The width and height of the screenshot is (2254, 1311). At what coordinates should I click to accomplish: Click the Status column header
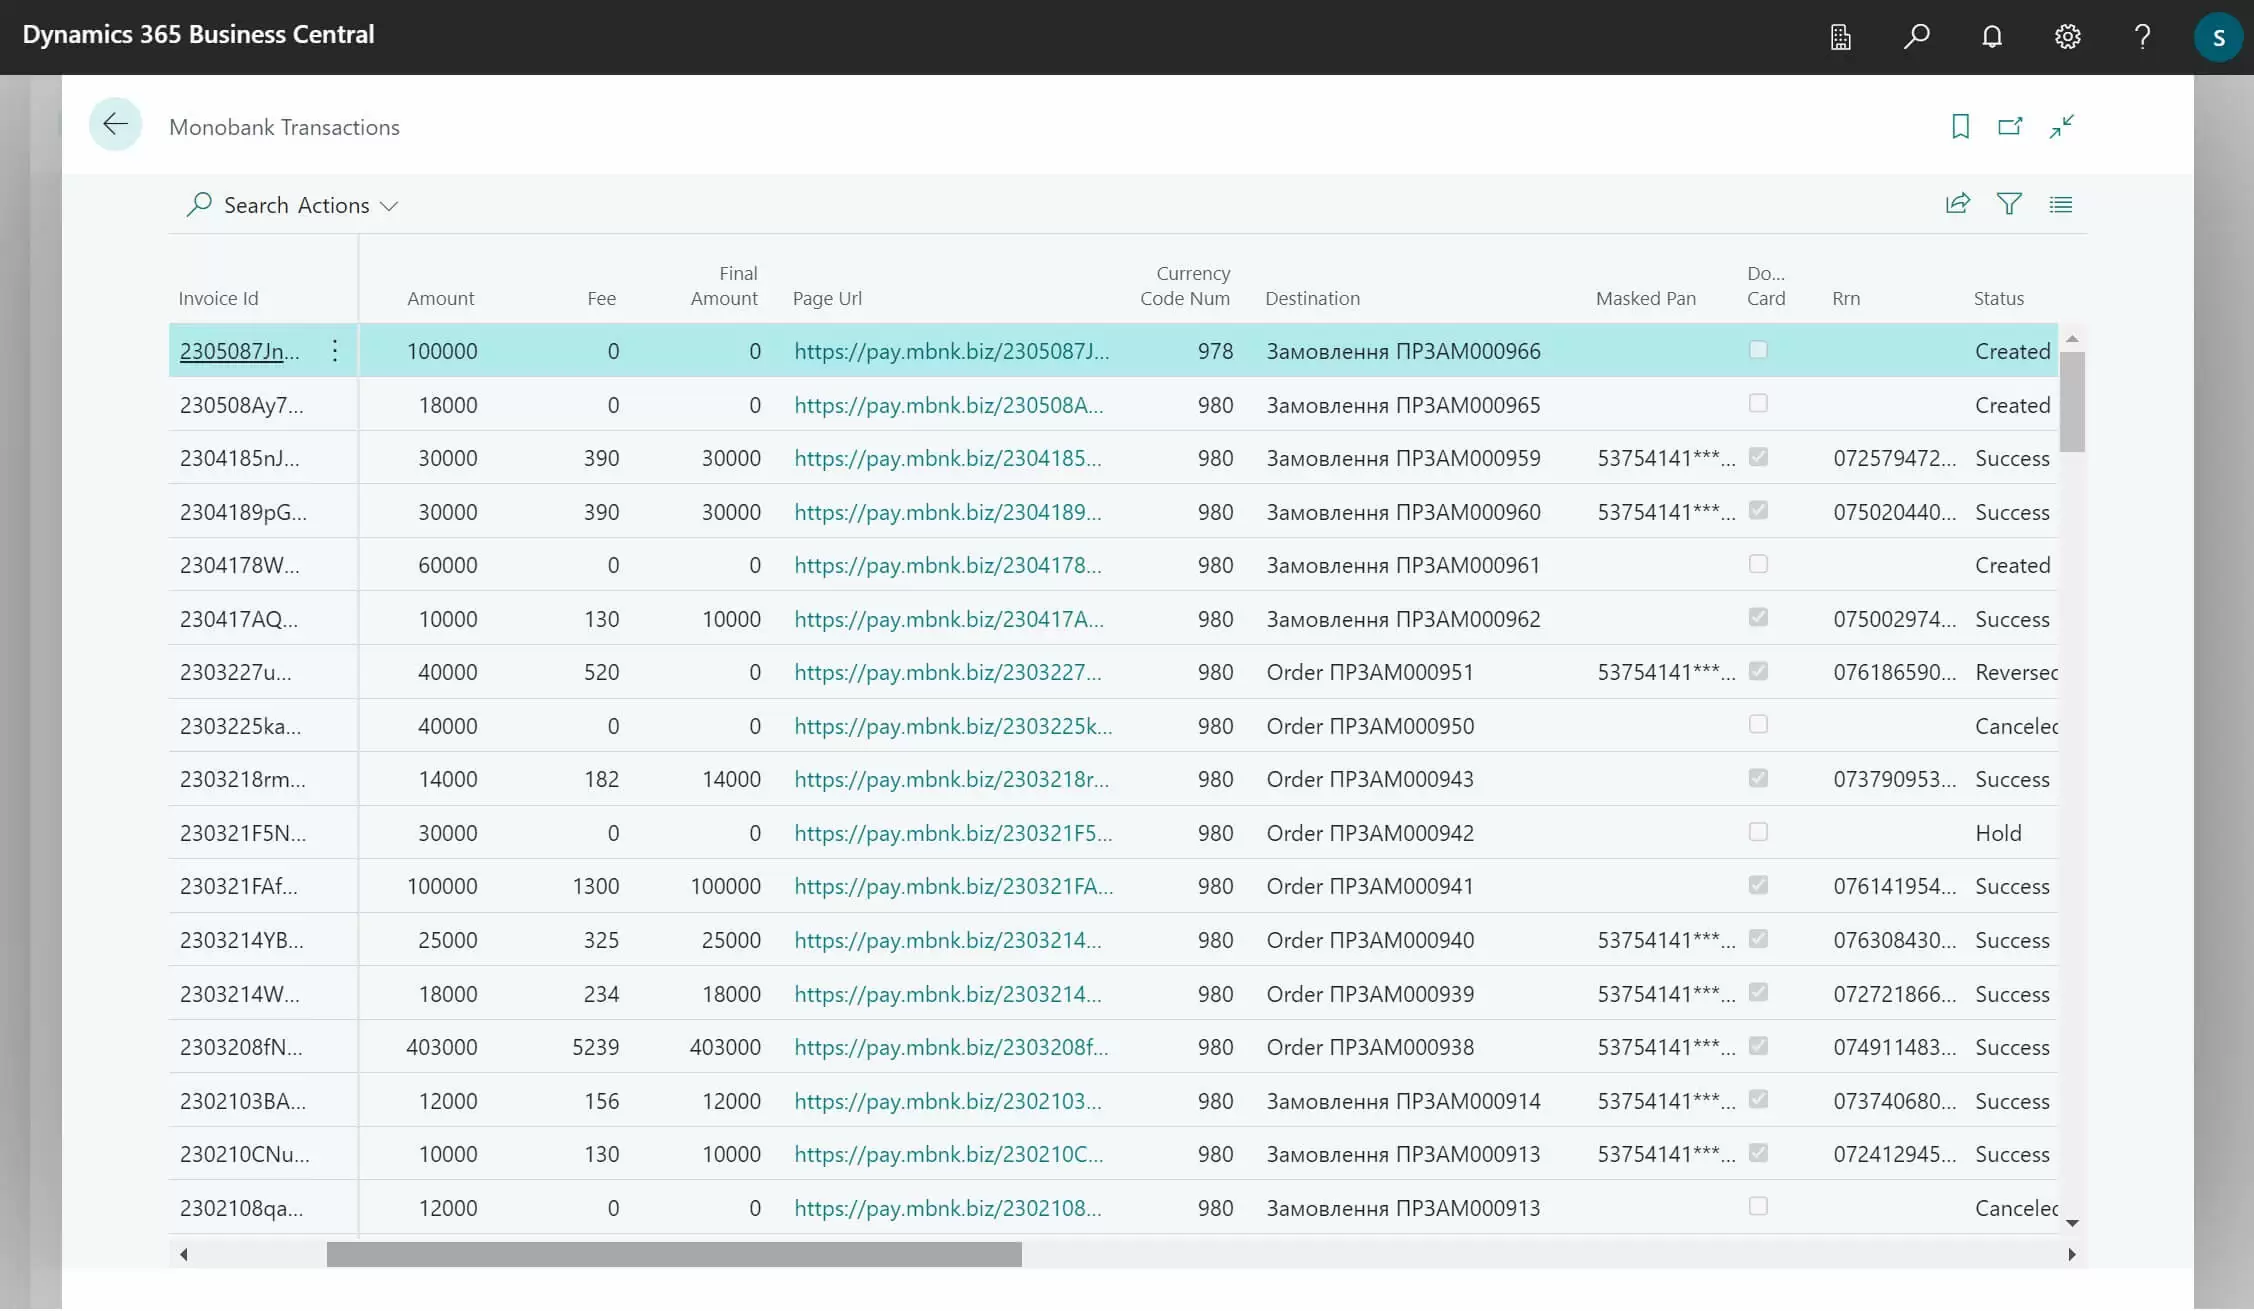click(x=1998, y=298)
